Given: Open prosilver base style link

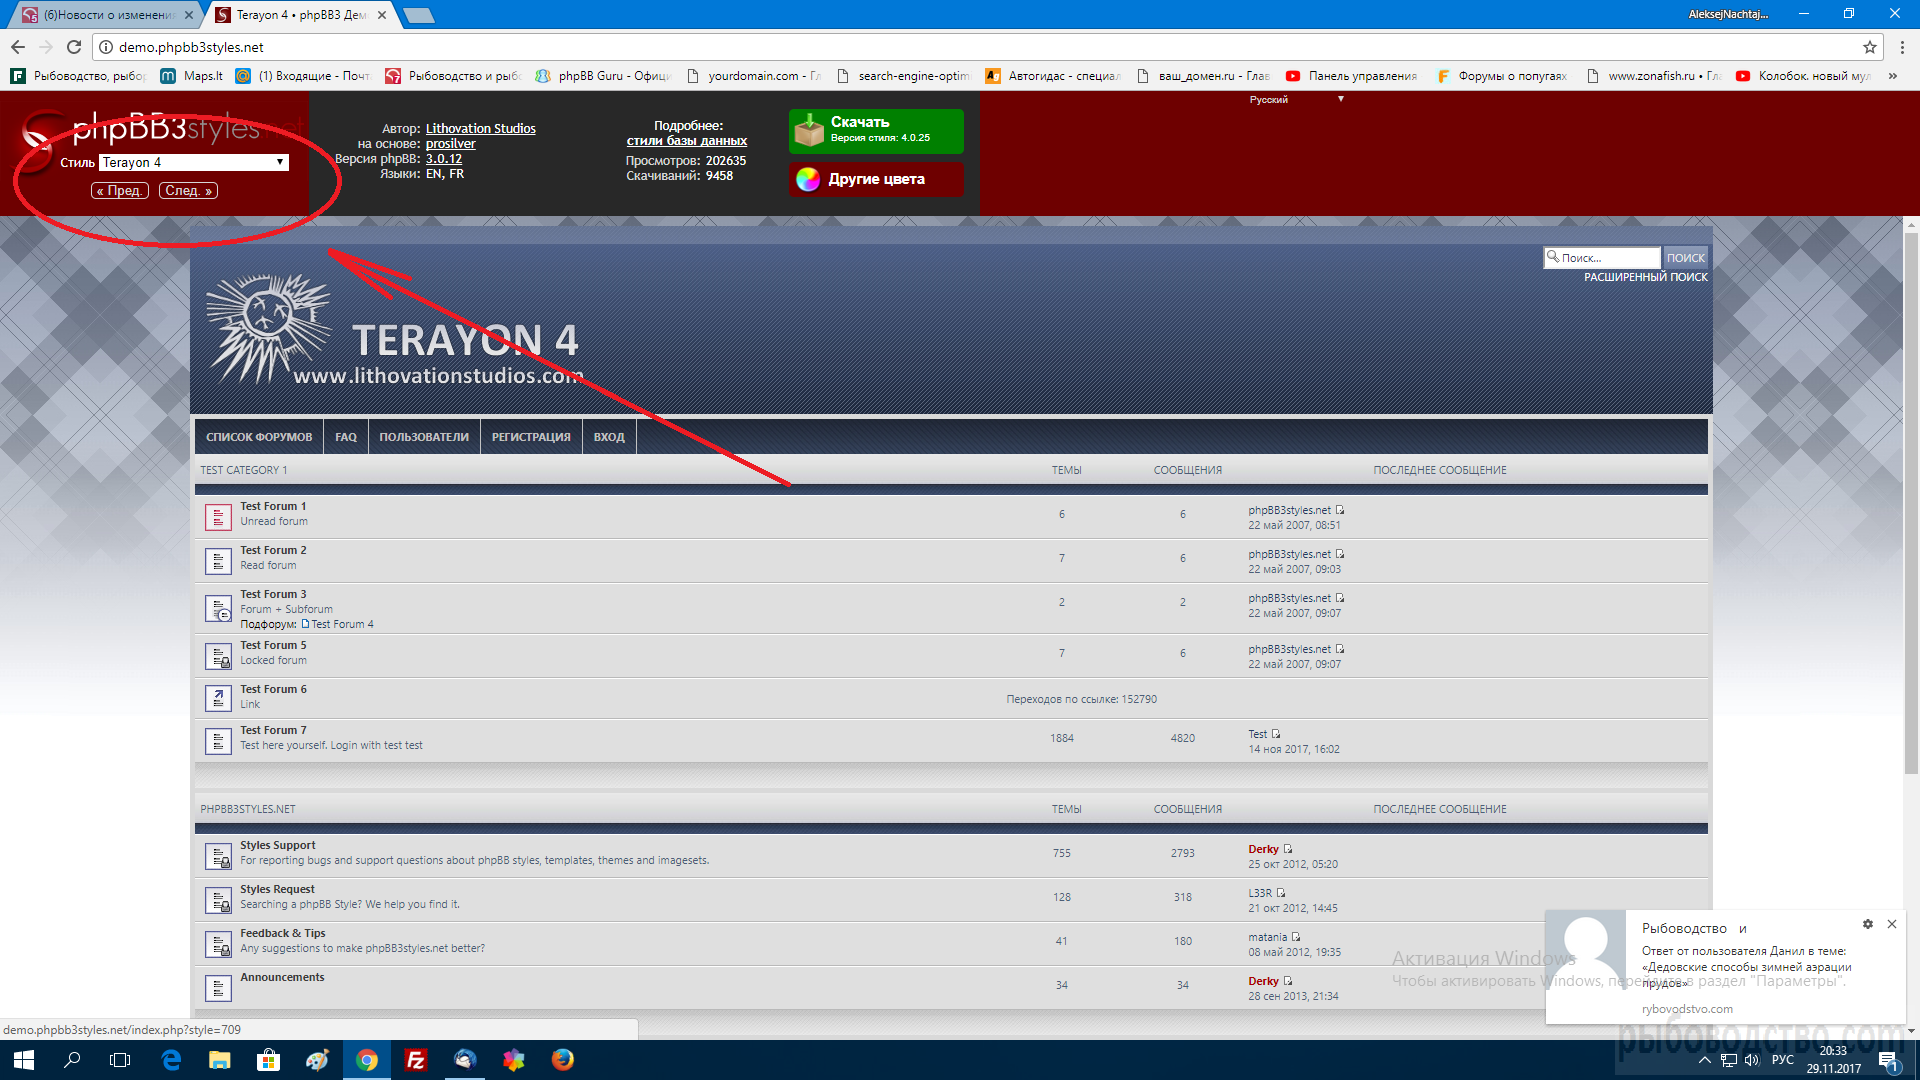Looking at the screenshot, I should [450, 143].
